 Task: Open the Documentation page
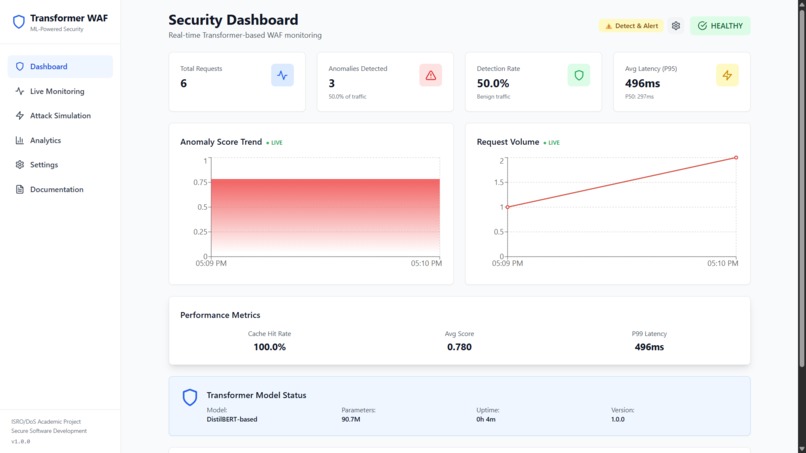pyautogui.click(x=60, y=189)
